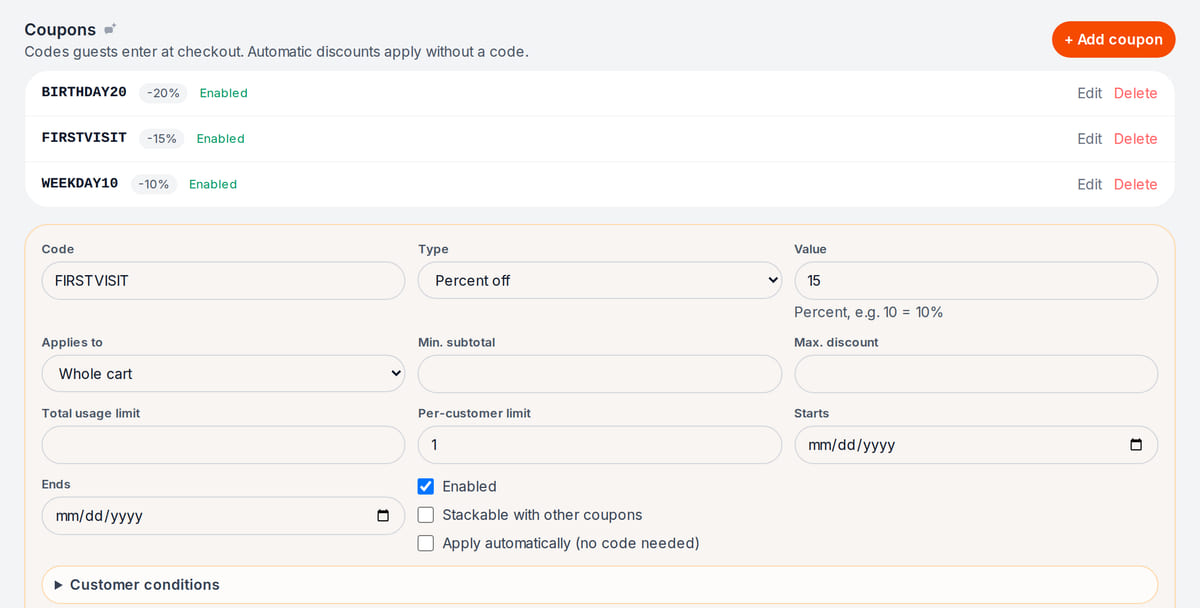Click the Add coupon button

1113,39
